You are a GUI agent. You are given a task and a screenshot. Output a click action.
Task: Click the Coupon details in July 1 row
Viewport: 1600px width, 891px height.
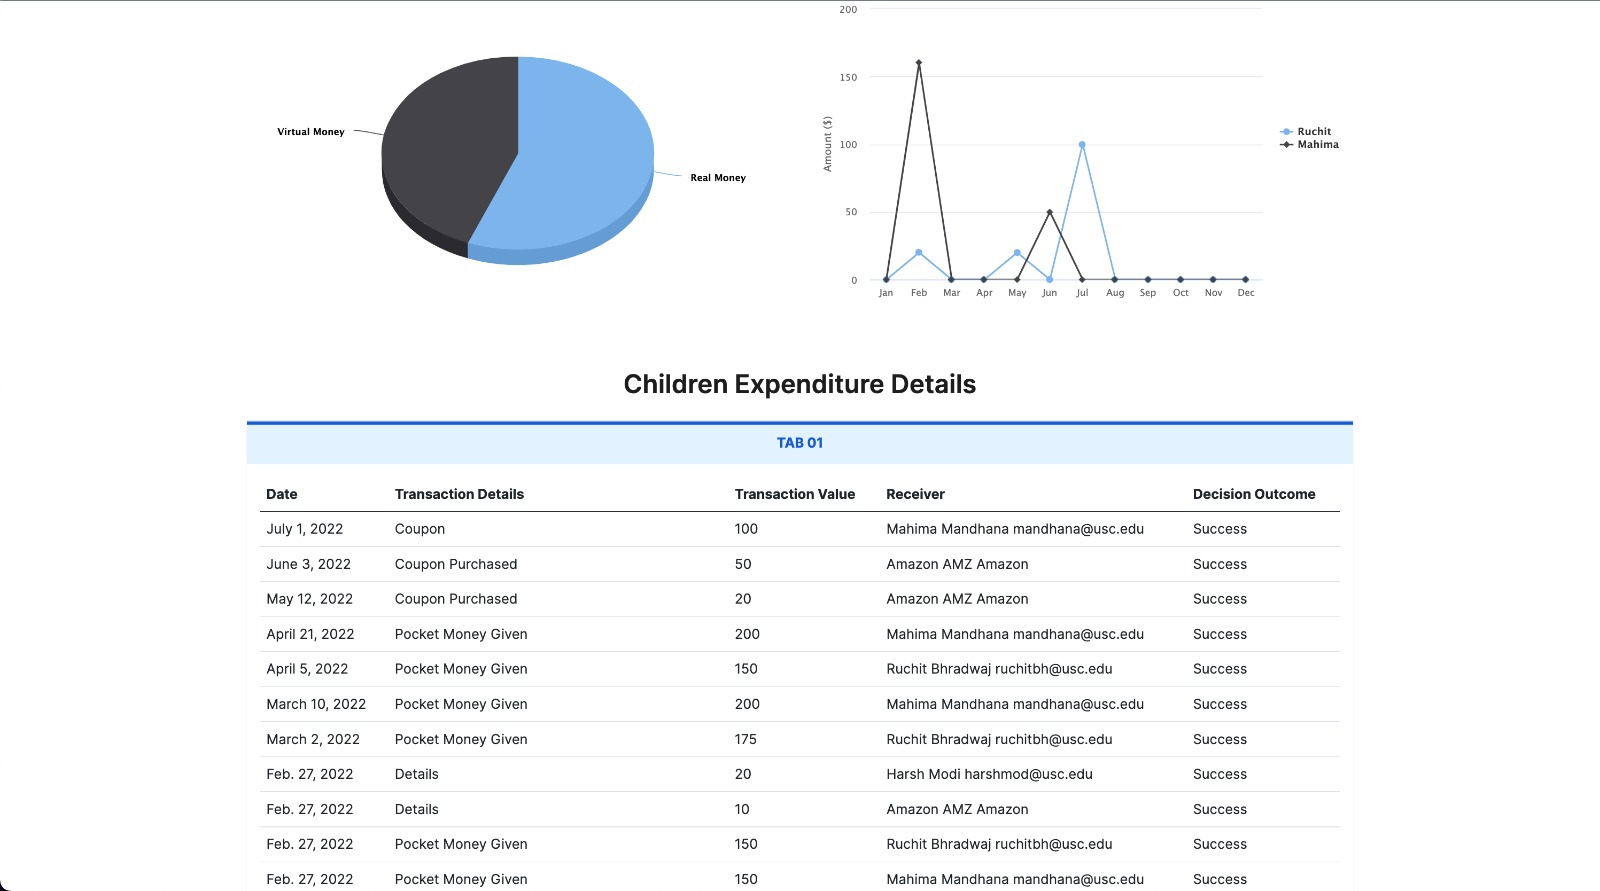(x=420, y=529)
